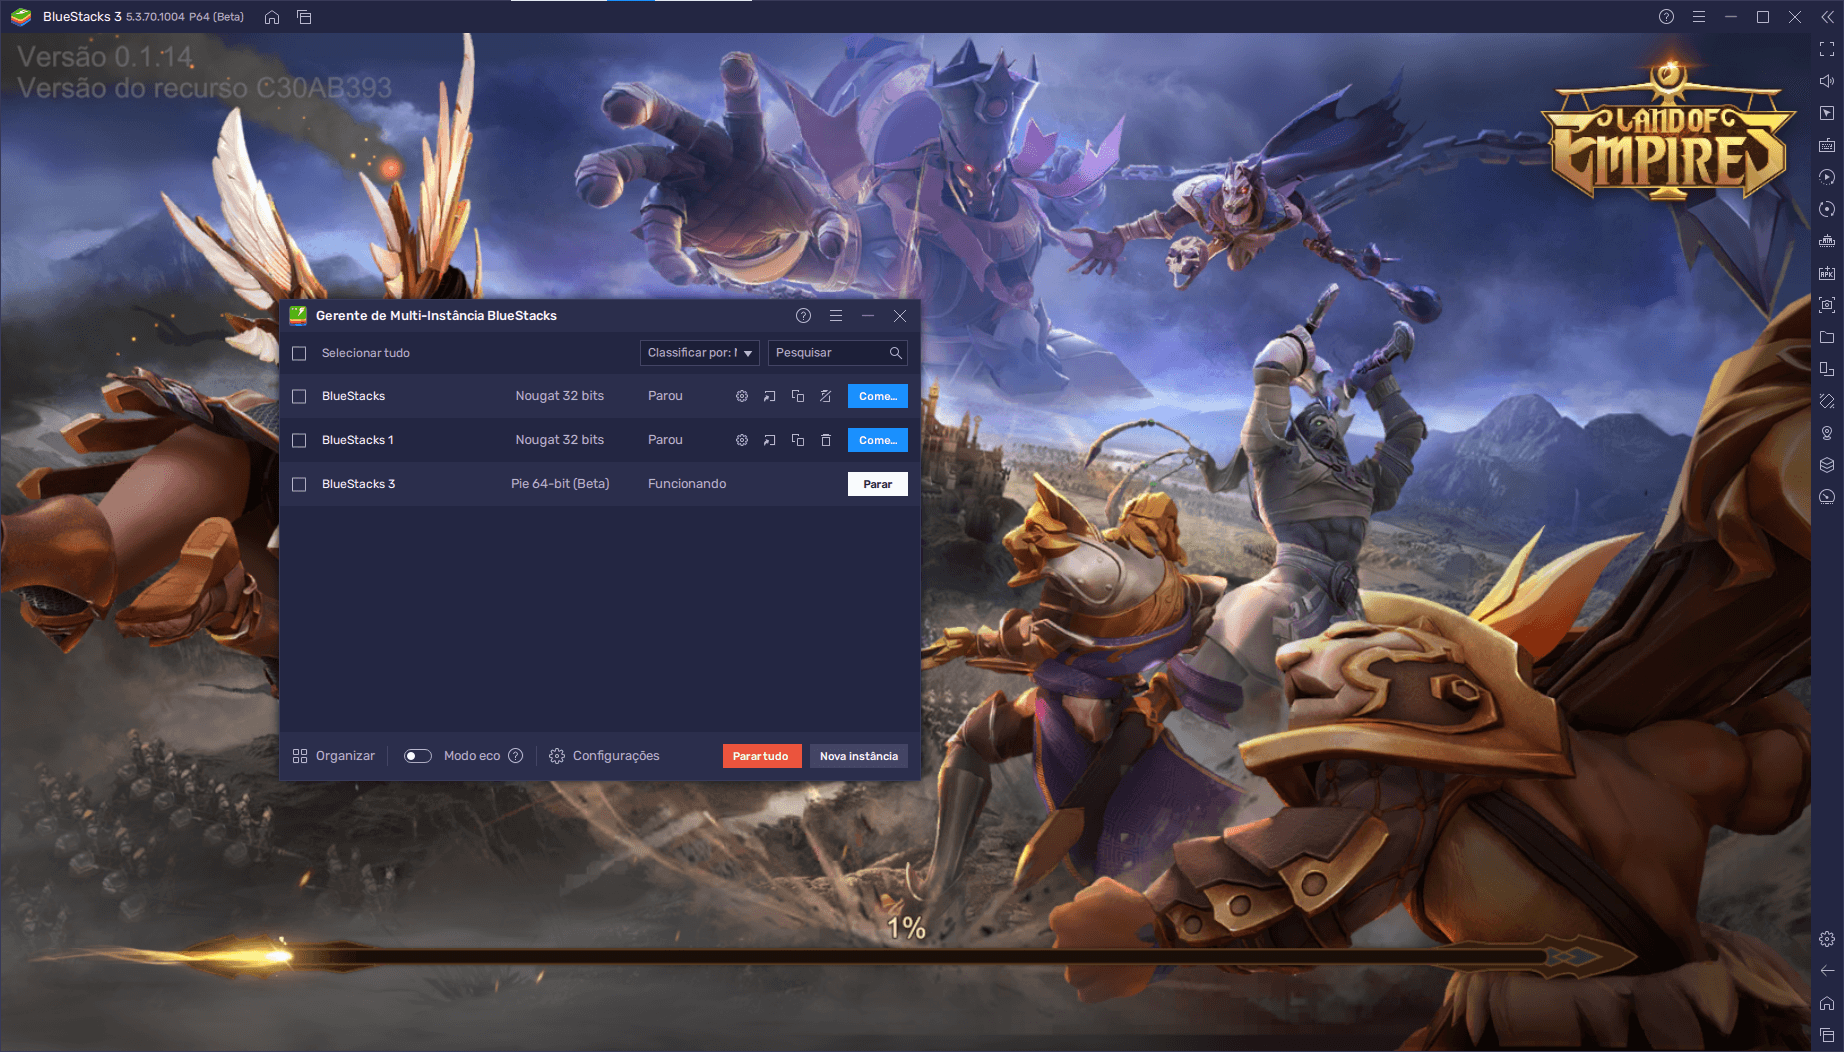Open the Classificar por dropdown

(x=699, y=353)
